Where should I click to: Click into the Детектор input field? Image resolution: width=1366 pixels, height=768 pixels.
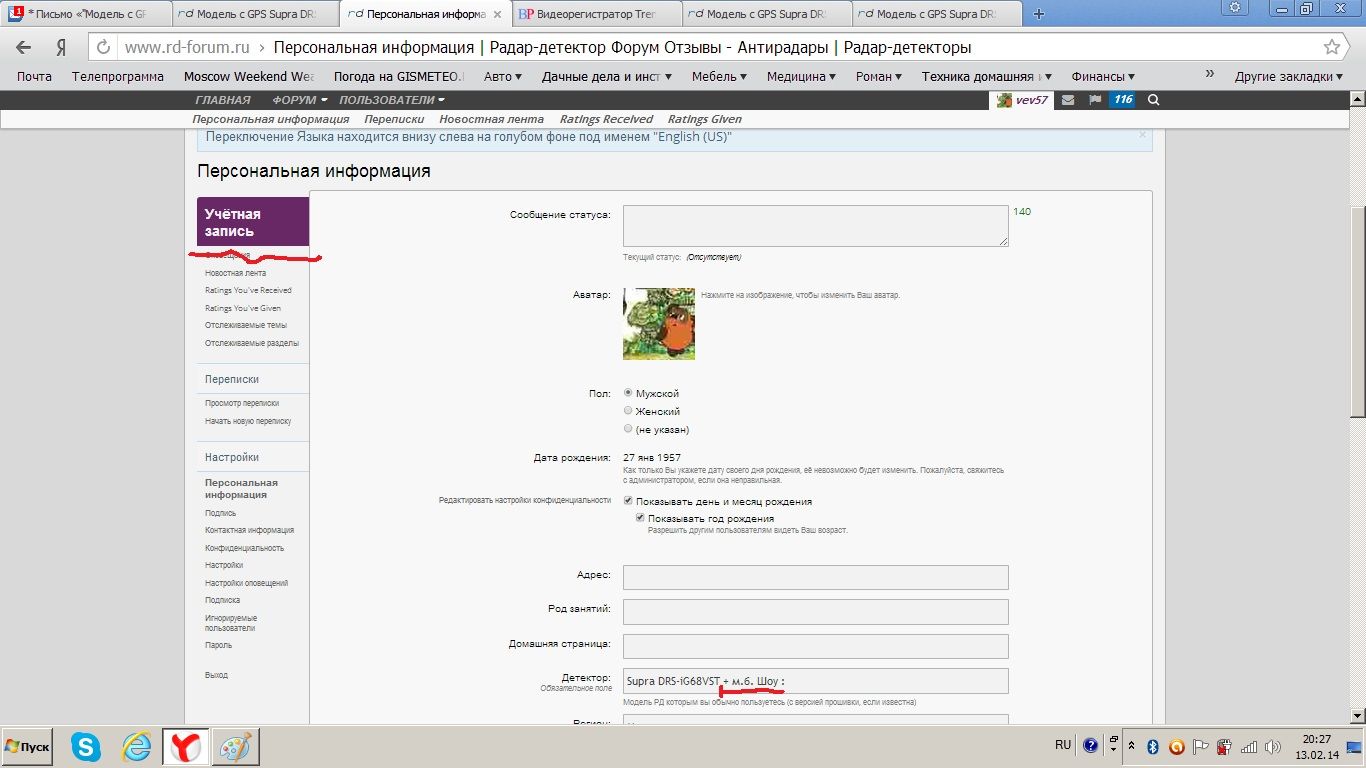coord(816,681)
